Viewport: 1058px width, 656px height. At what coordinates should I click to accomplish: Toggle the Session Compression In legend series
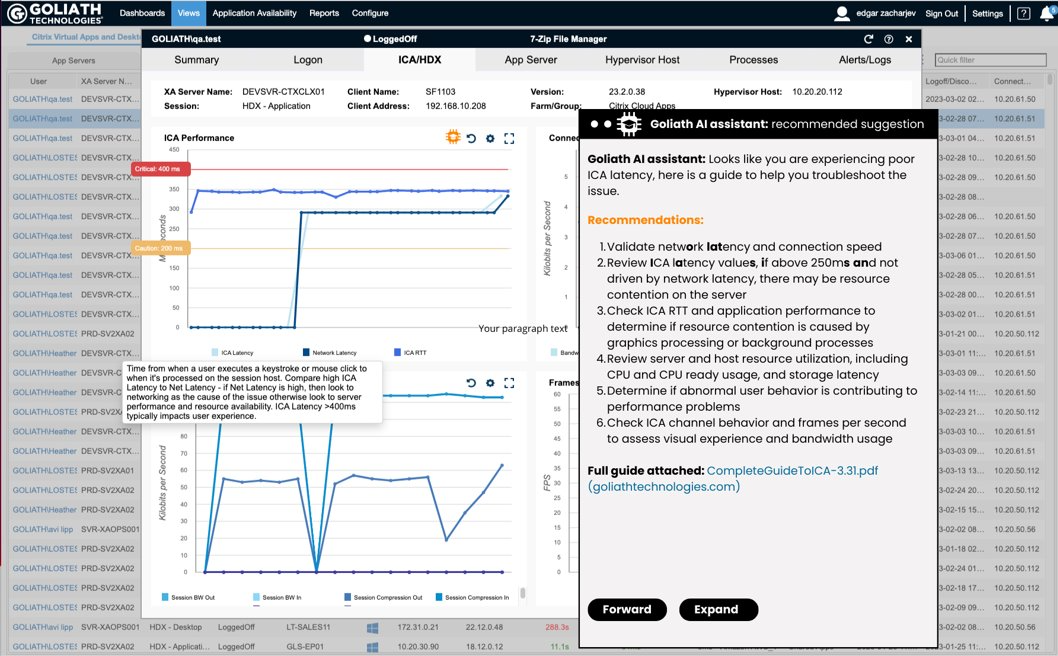(x=472, y=597)
